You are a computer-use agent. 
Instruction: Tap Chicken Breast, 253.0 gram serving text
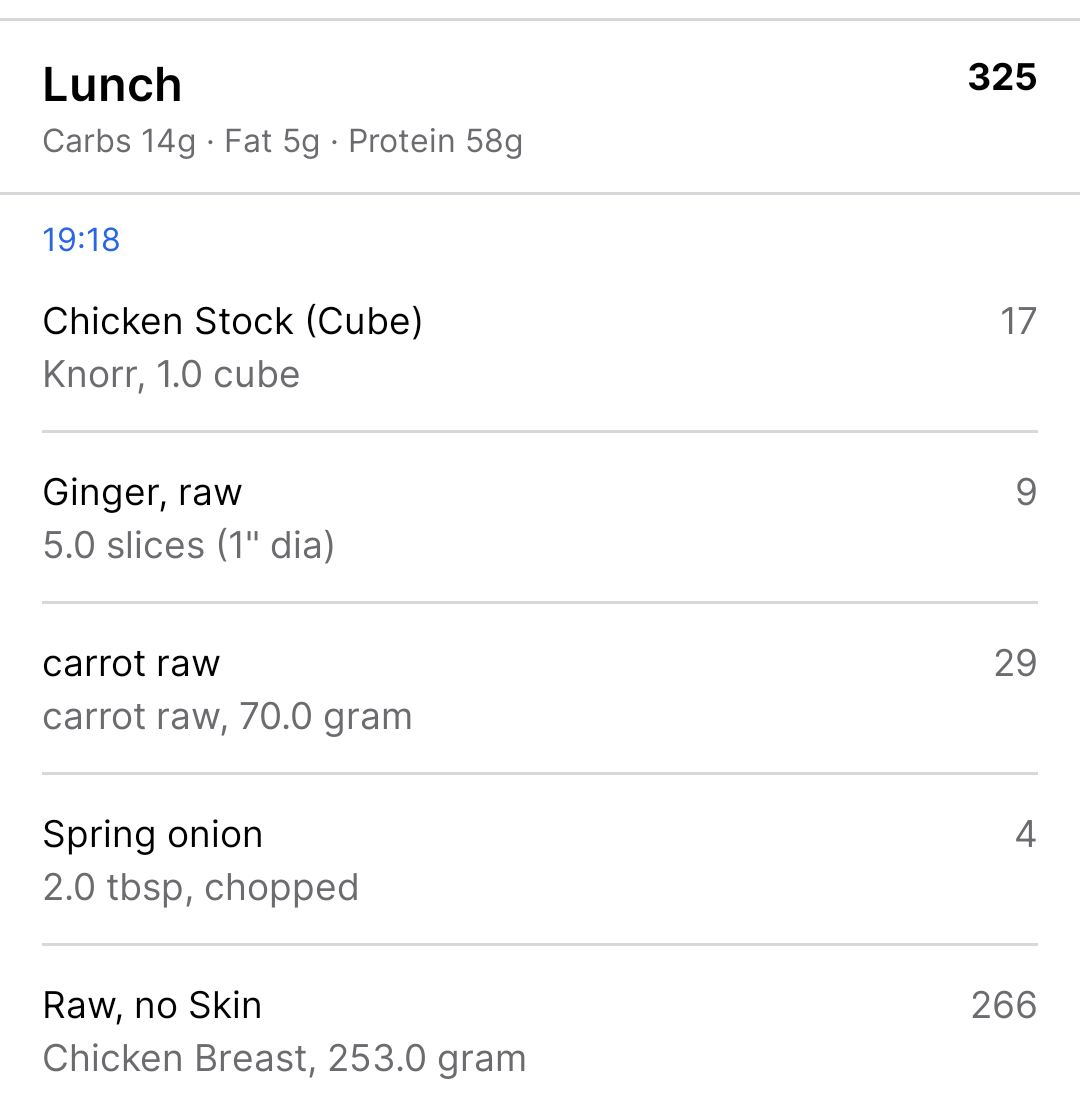pyautogui.click(x=284, y=1058)
